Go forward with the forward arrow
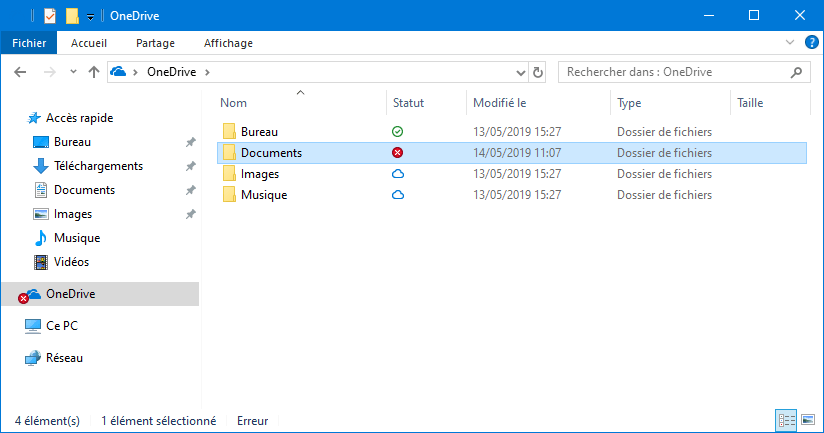 [49, 72]
